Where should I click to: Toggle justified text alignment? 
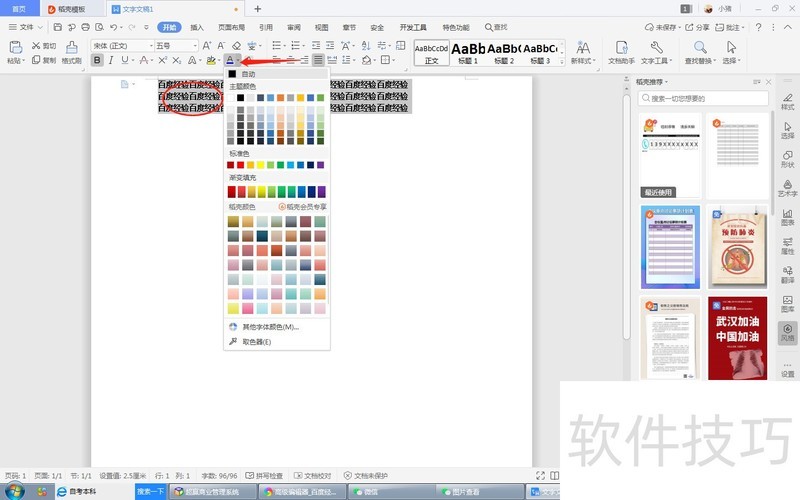point(317,60)
